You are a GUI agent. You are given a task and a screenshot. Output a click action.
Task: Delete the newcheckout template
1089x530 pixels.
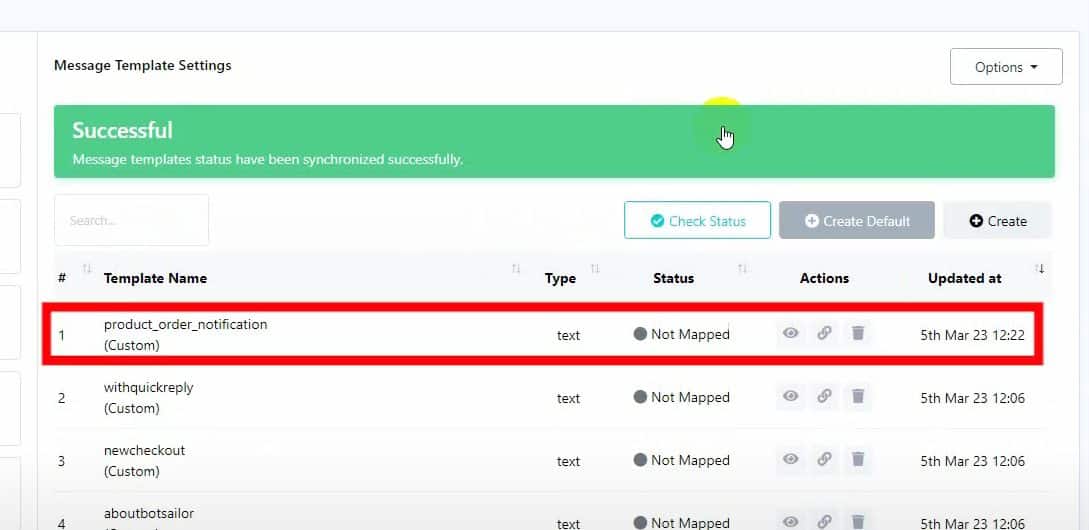point(857,460)
